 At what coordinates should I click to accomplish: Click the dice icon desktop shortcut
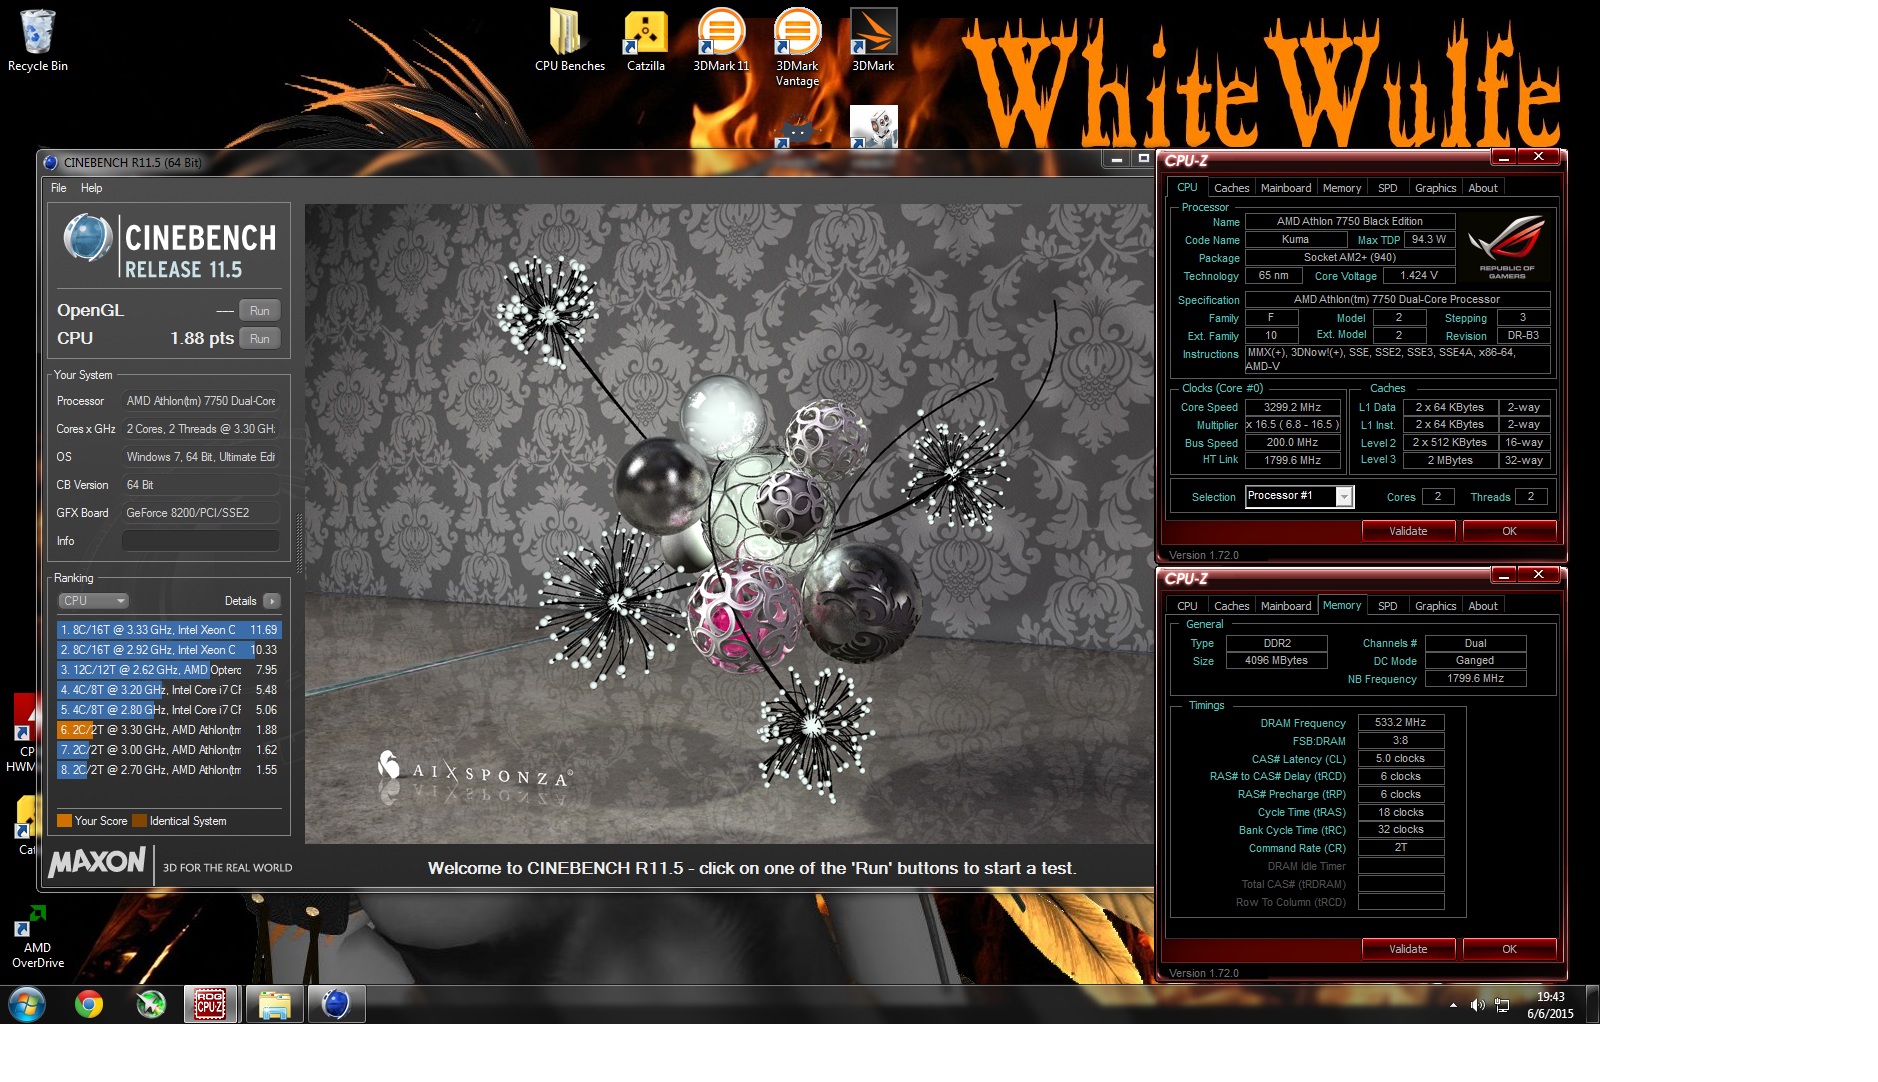(873, 127)
